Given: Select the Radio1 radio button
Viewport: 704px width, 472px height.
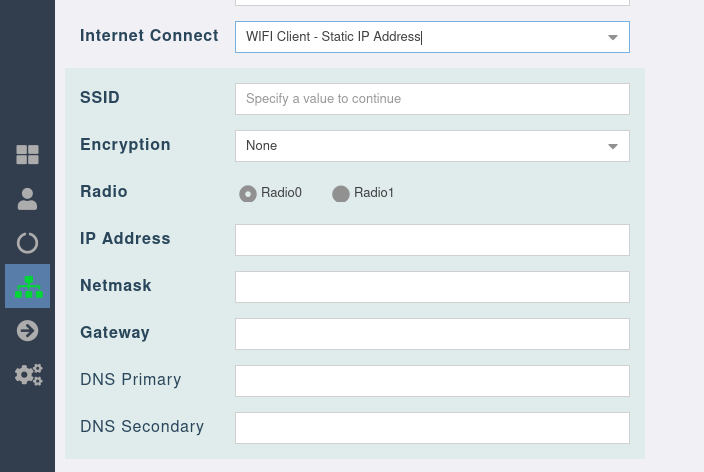Looking at the screenshot, I should pos(341,194).
